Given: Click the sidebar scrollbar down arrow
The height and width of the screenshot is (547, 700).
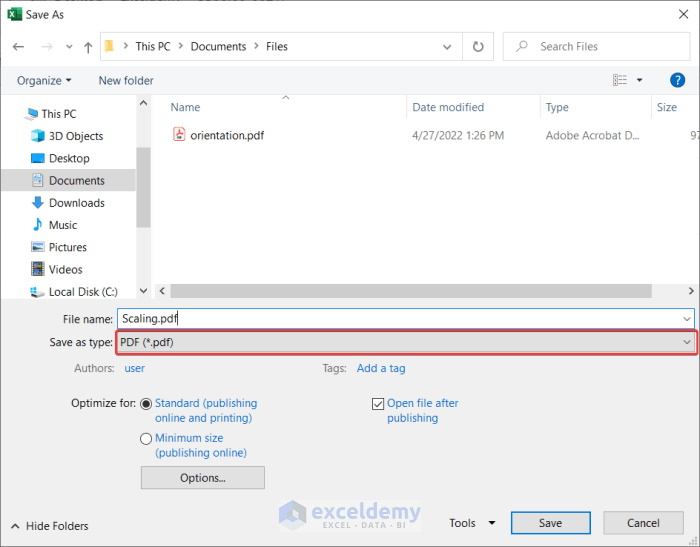Looking at the screenshot, I should [x=143, y=291].
